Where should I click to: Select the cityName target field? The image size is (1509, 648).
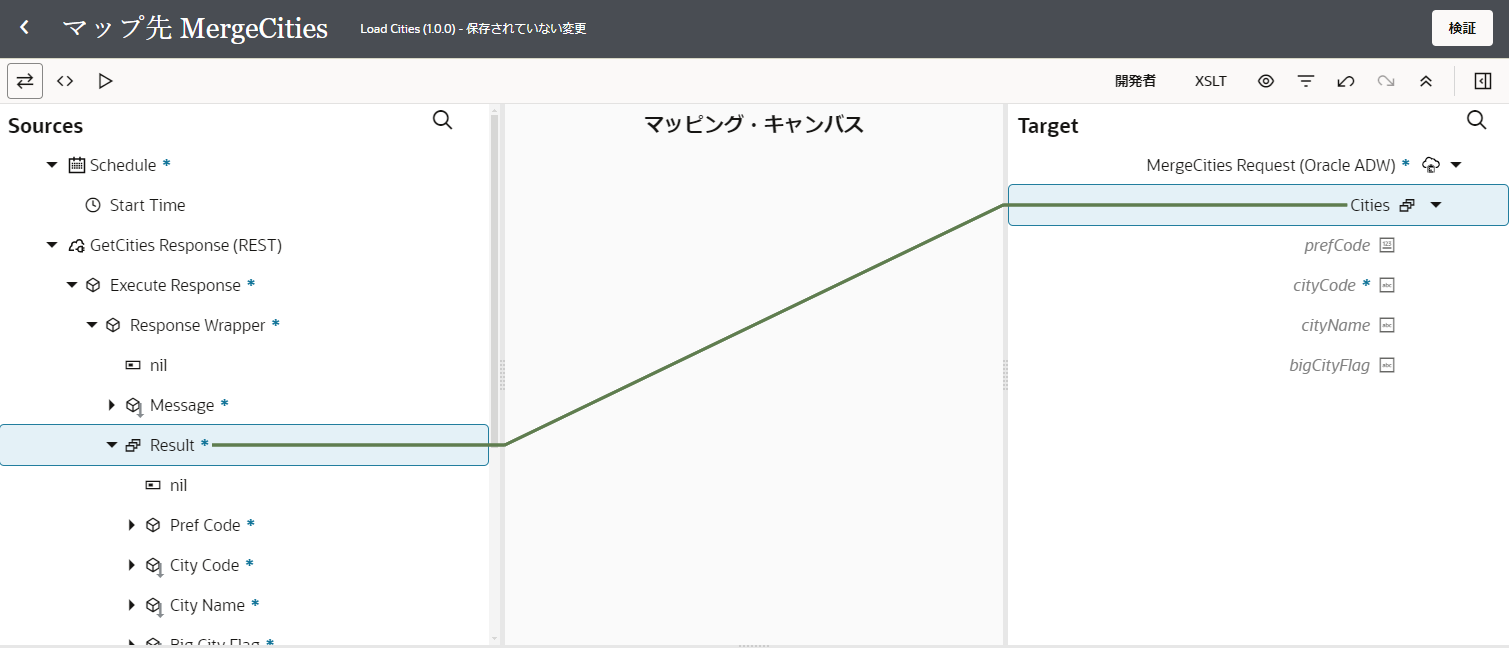(1335, 325)
